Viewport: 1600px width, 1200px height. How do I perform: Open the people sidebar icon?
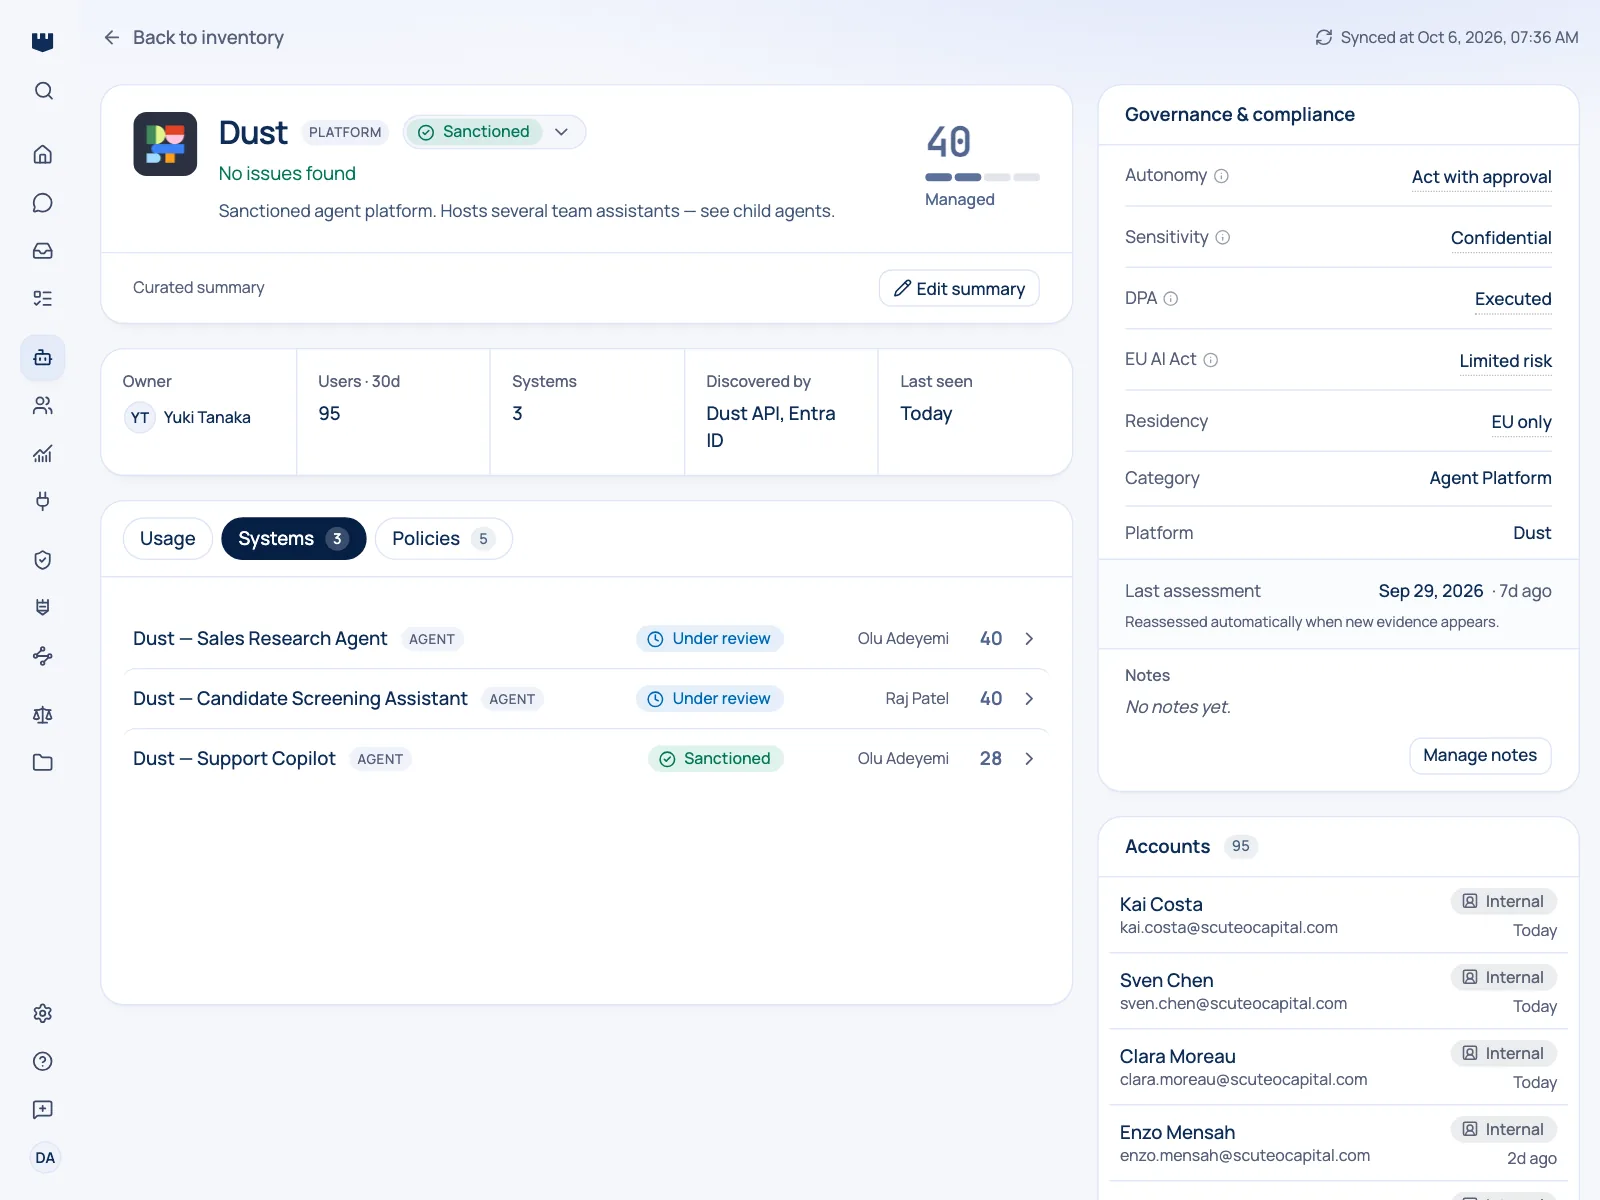[43, 405]
